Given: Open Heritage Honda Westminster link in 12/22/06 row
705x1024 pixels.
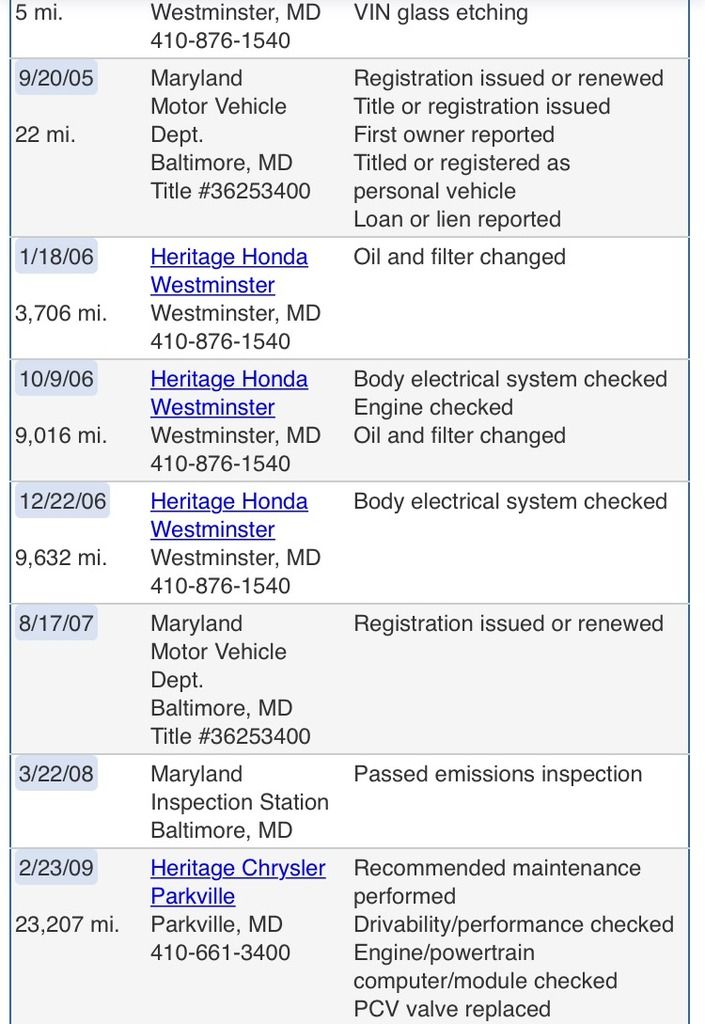Looking at the screenshot, I should 229,515.
